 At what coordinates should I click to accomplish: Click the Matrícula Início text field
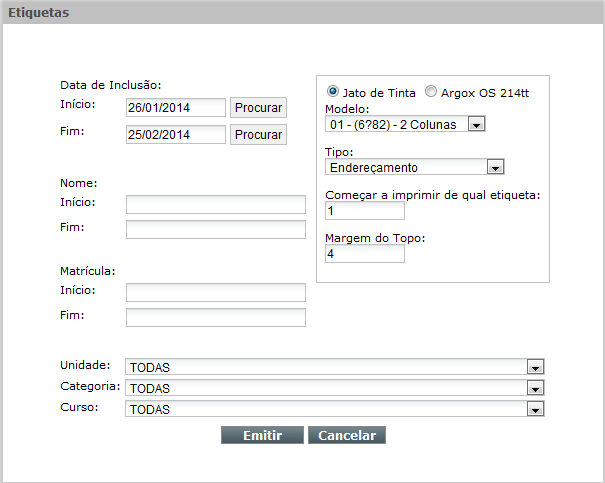216,292
